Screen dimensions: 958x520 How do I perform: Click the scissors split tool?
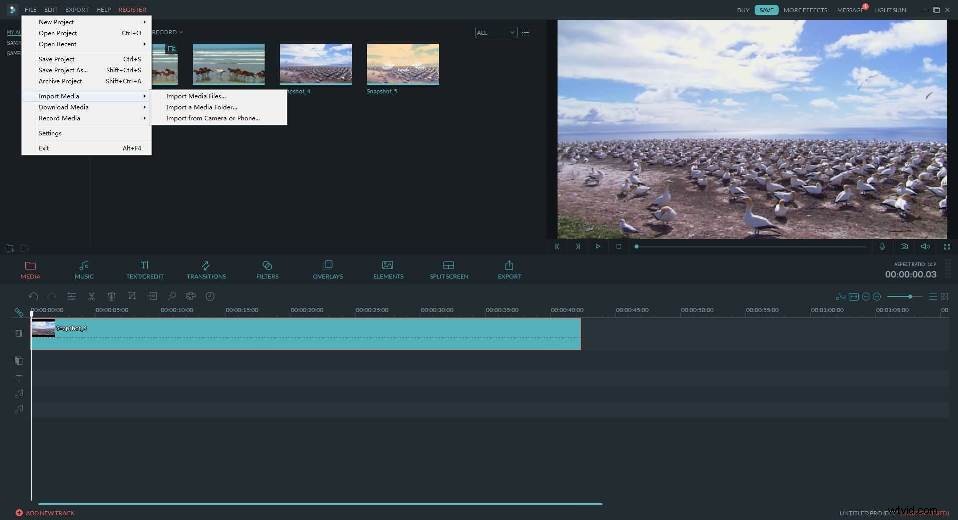tap(92, 296)
